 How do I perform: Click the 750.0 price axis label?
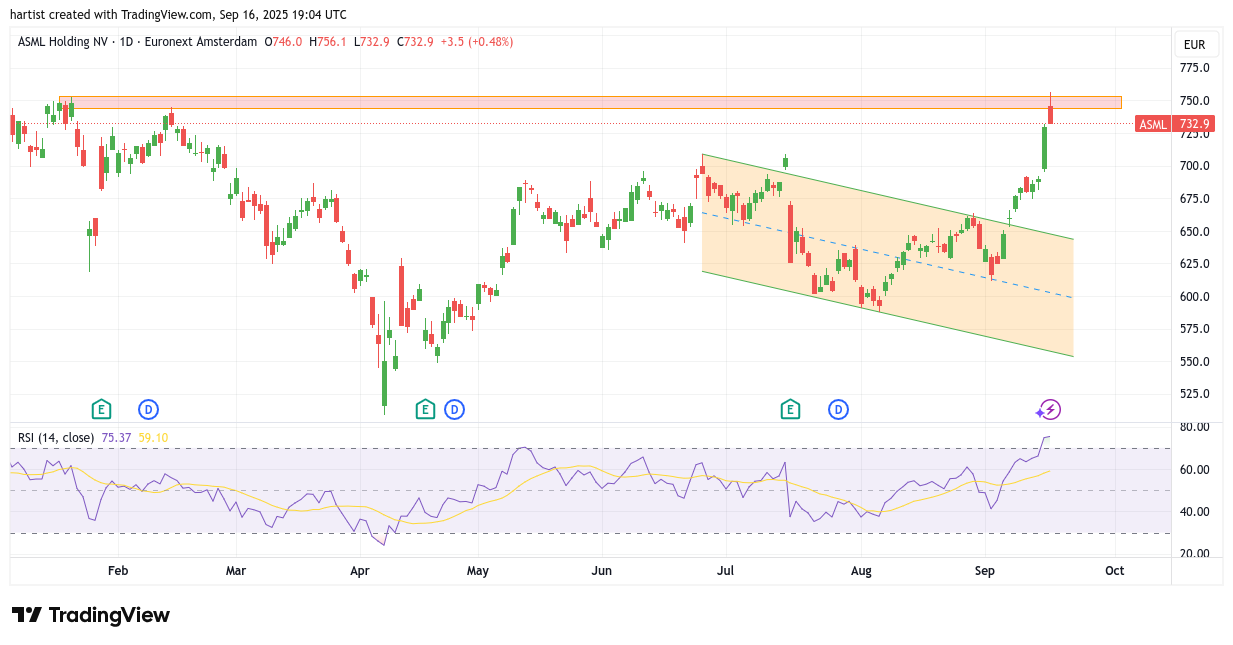(1194, 101)
